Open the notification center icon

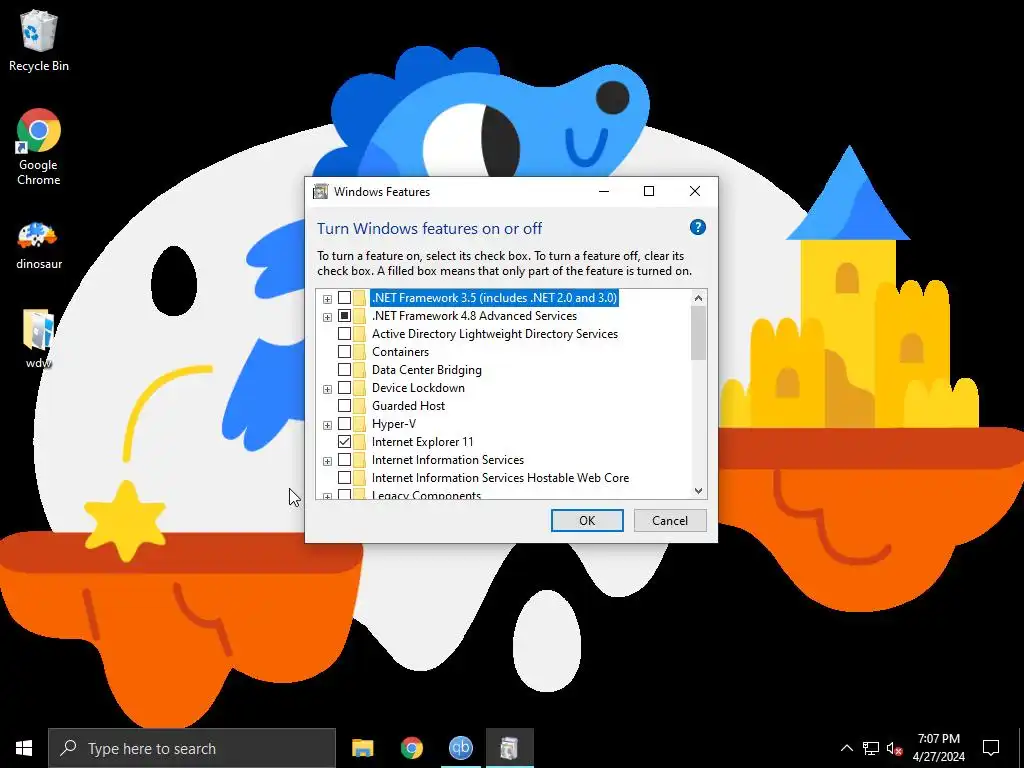[x=991, y=748]
